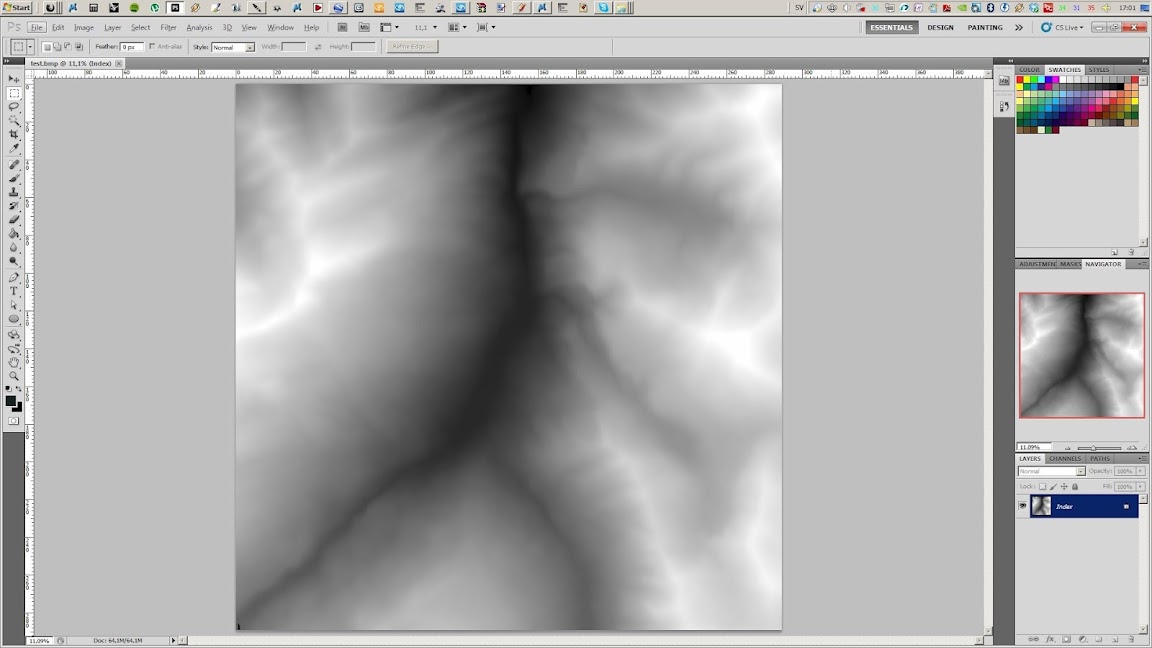Select the Magic Wand tool
The image size is (1152, 648).
[x=13, y=121]
